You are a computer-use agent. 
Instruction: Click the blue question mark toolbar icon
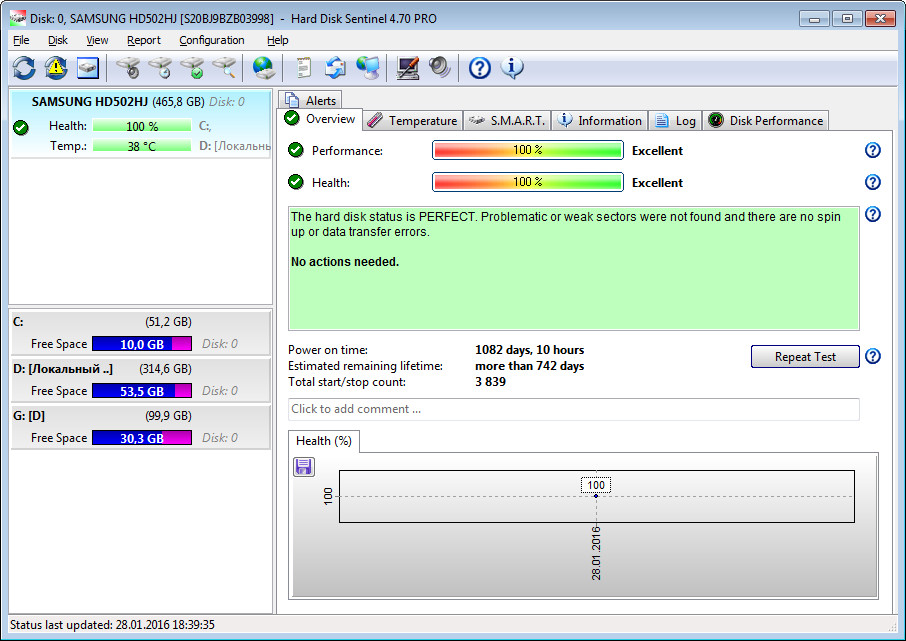[480, 68]
